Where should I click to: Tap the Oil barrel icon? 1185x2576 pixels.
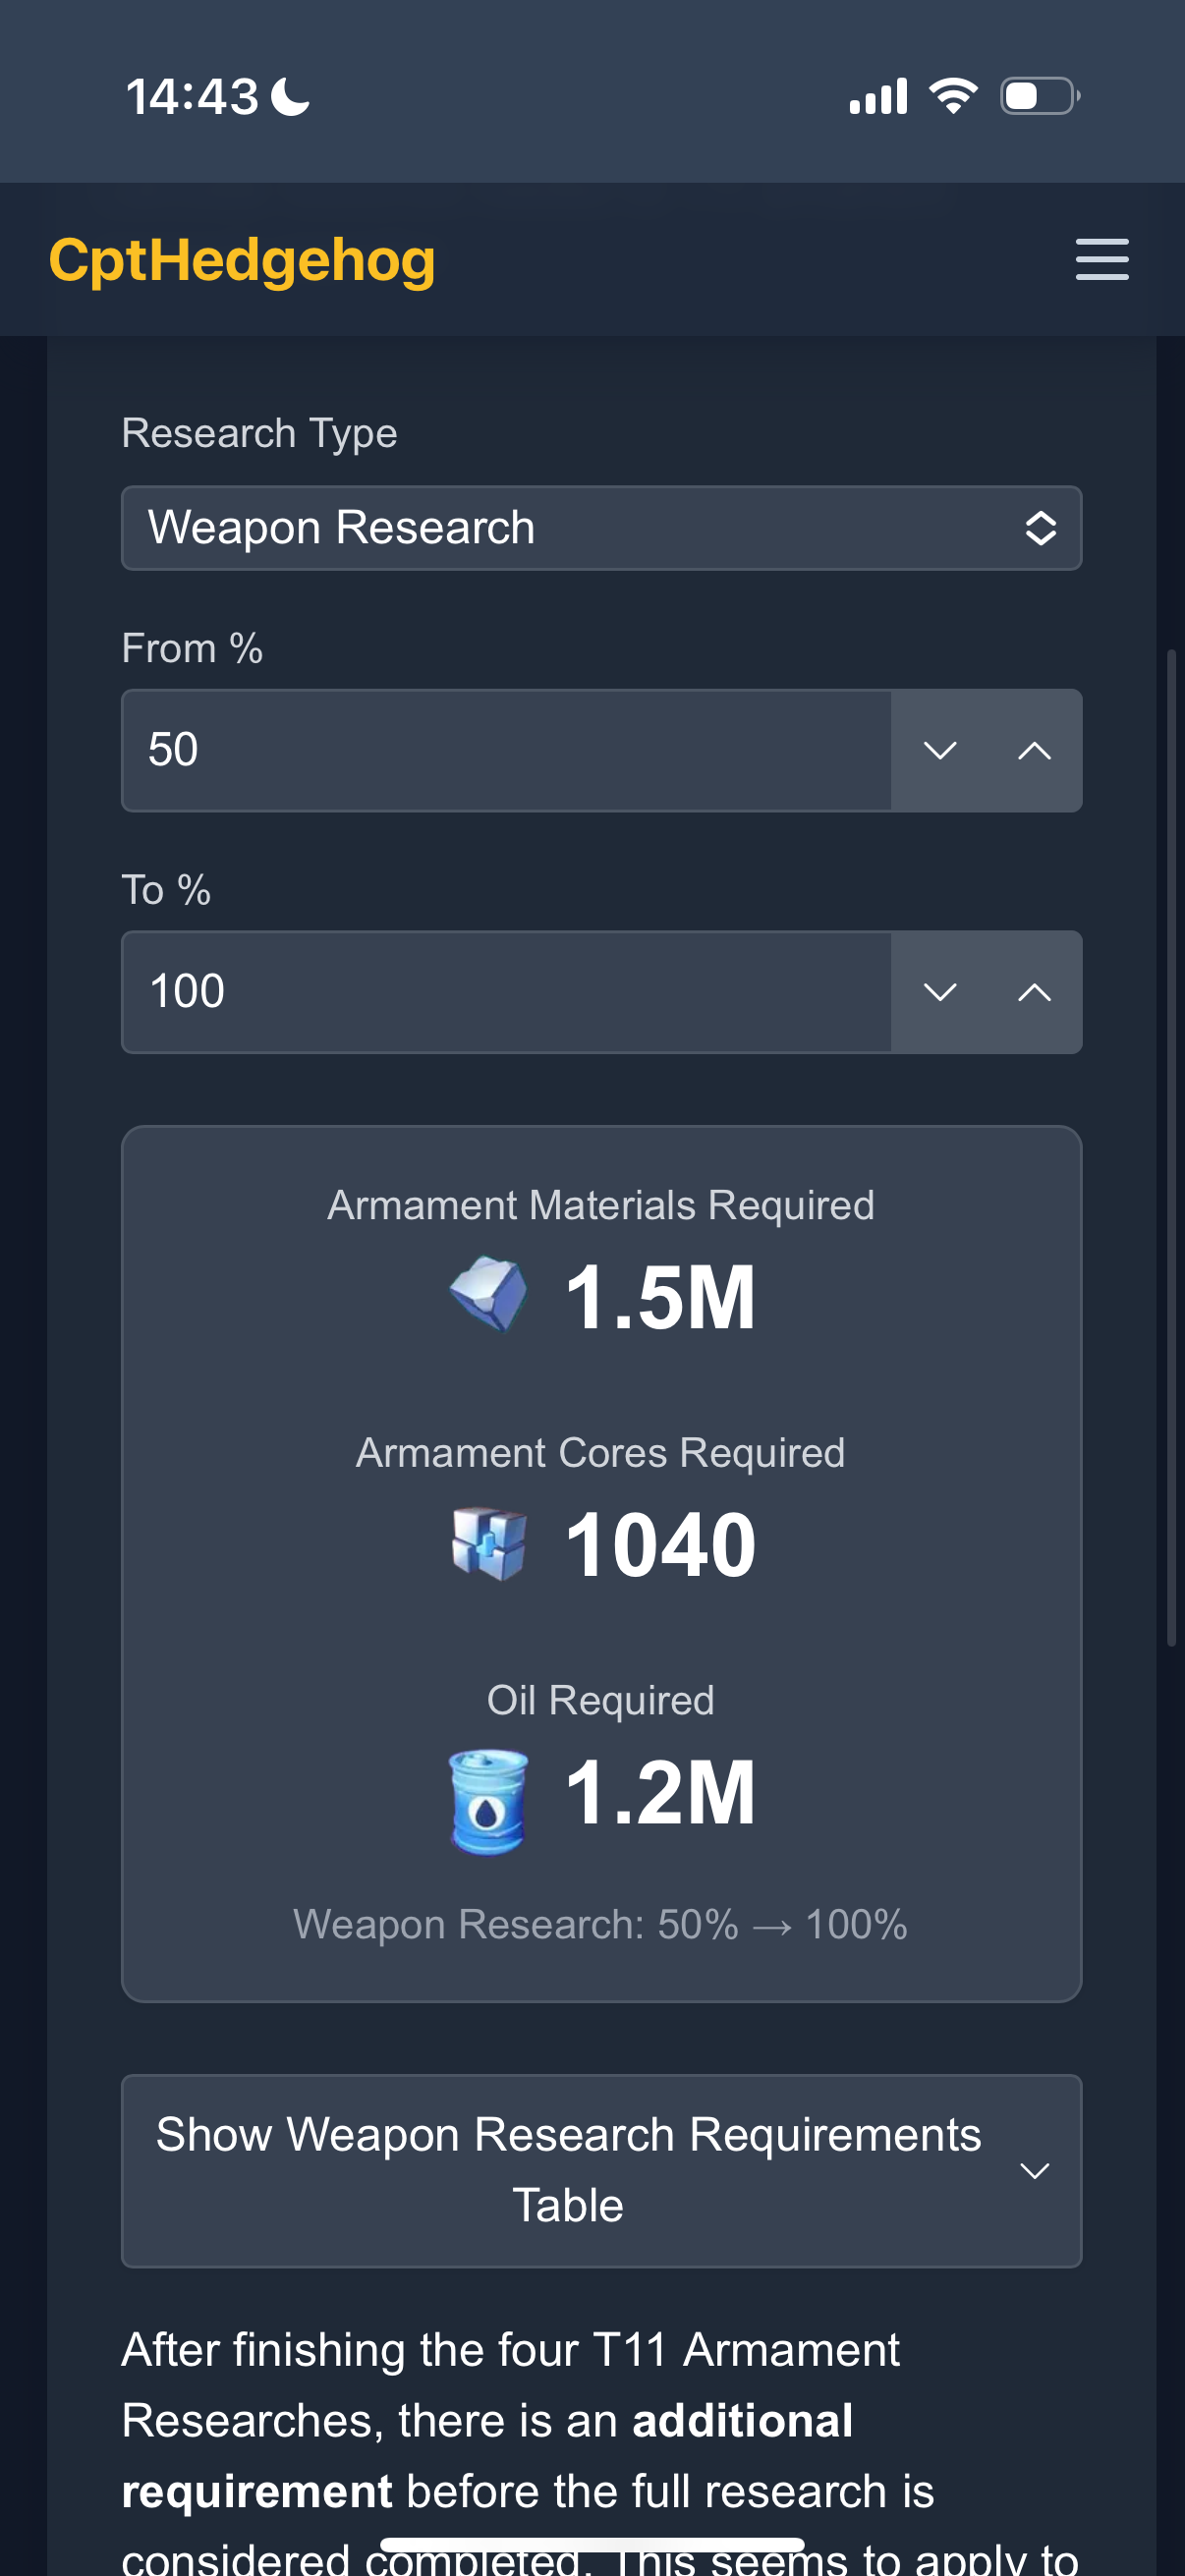[488, 1799]
